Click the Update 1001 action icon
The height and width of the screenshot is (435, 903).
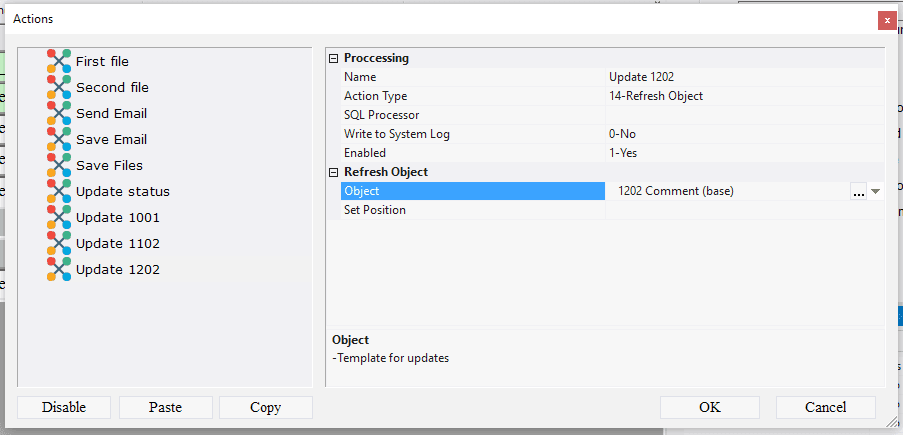tap(59, 217)
